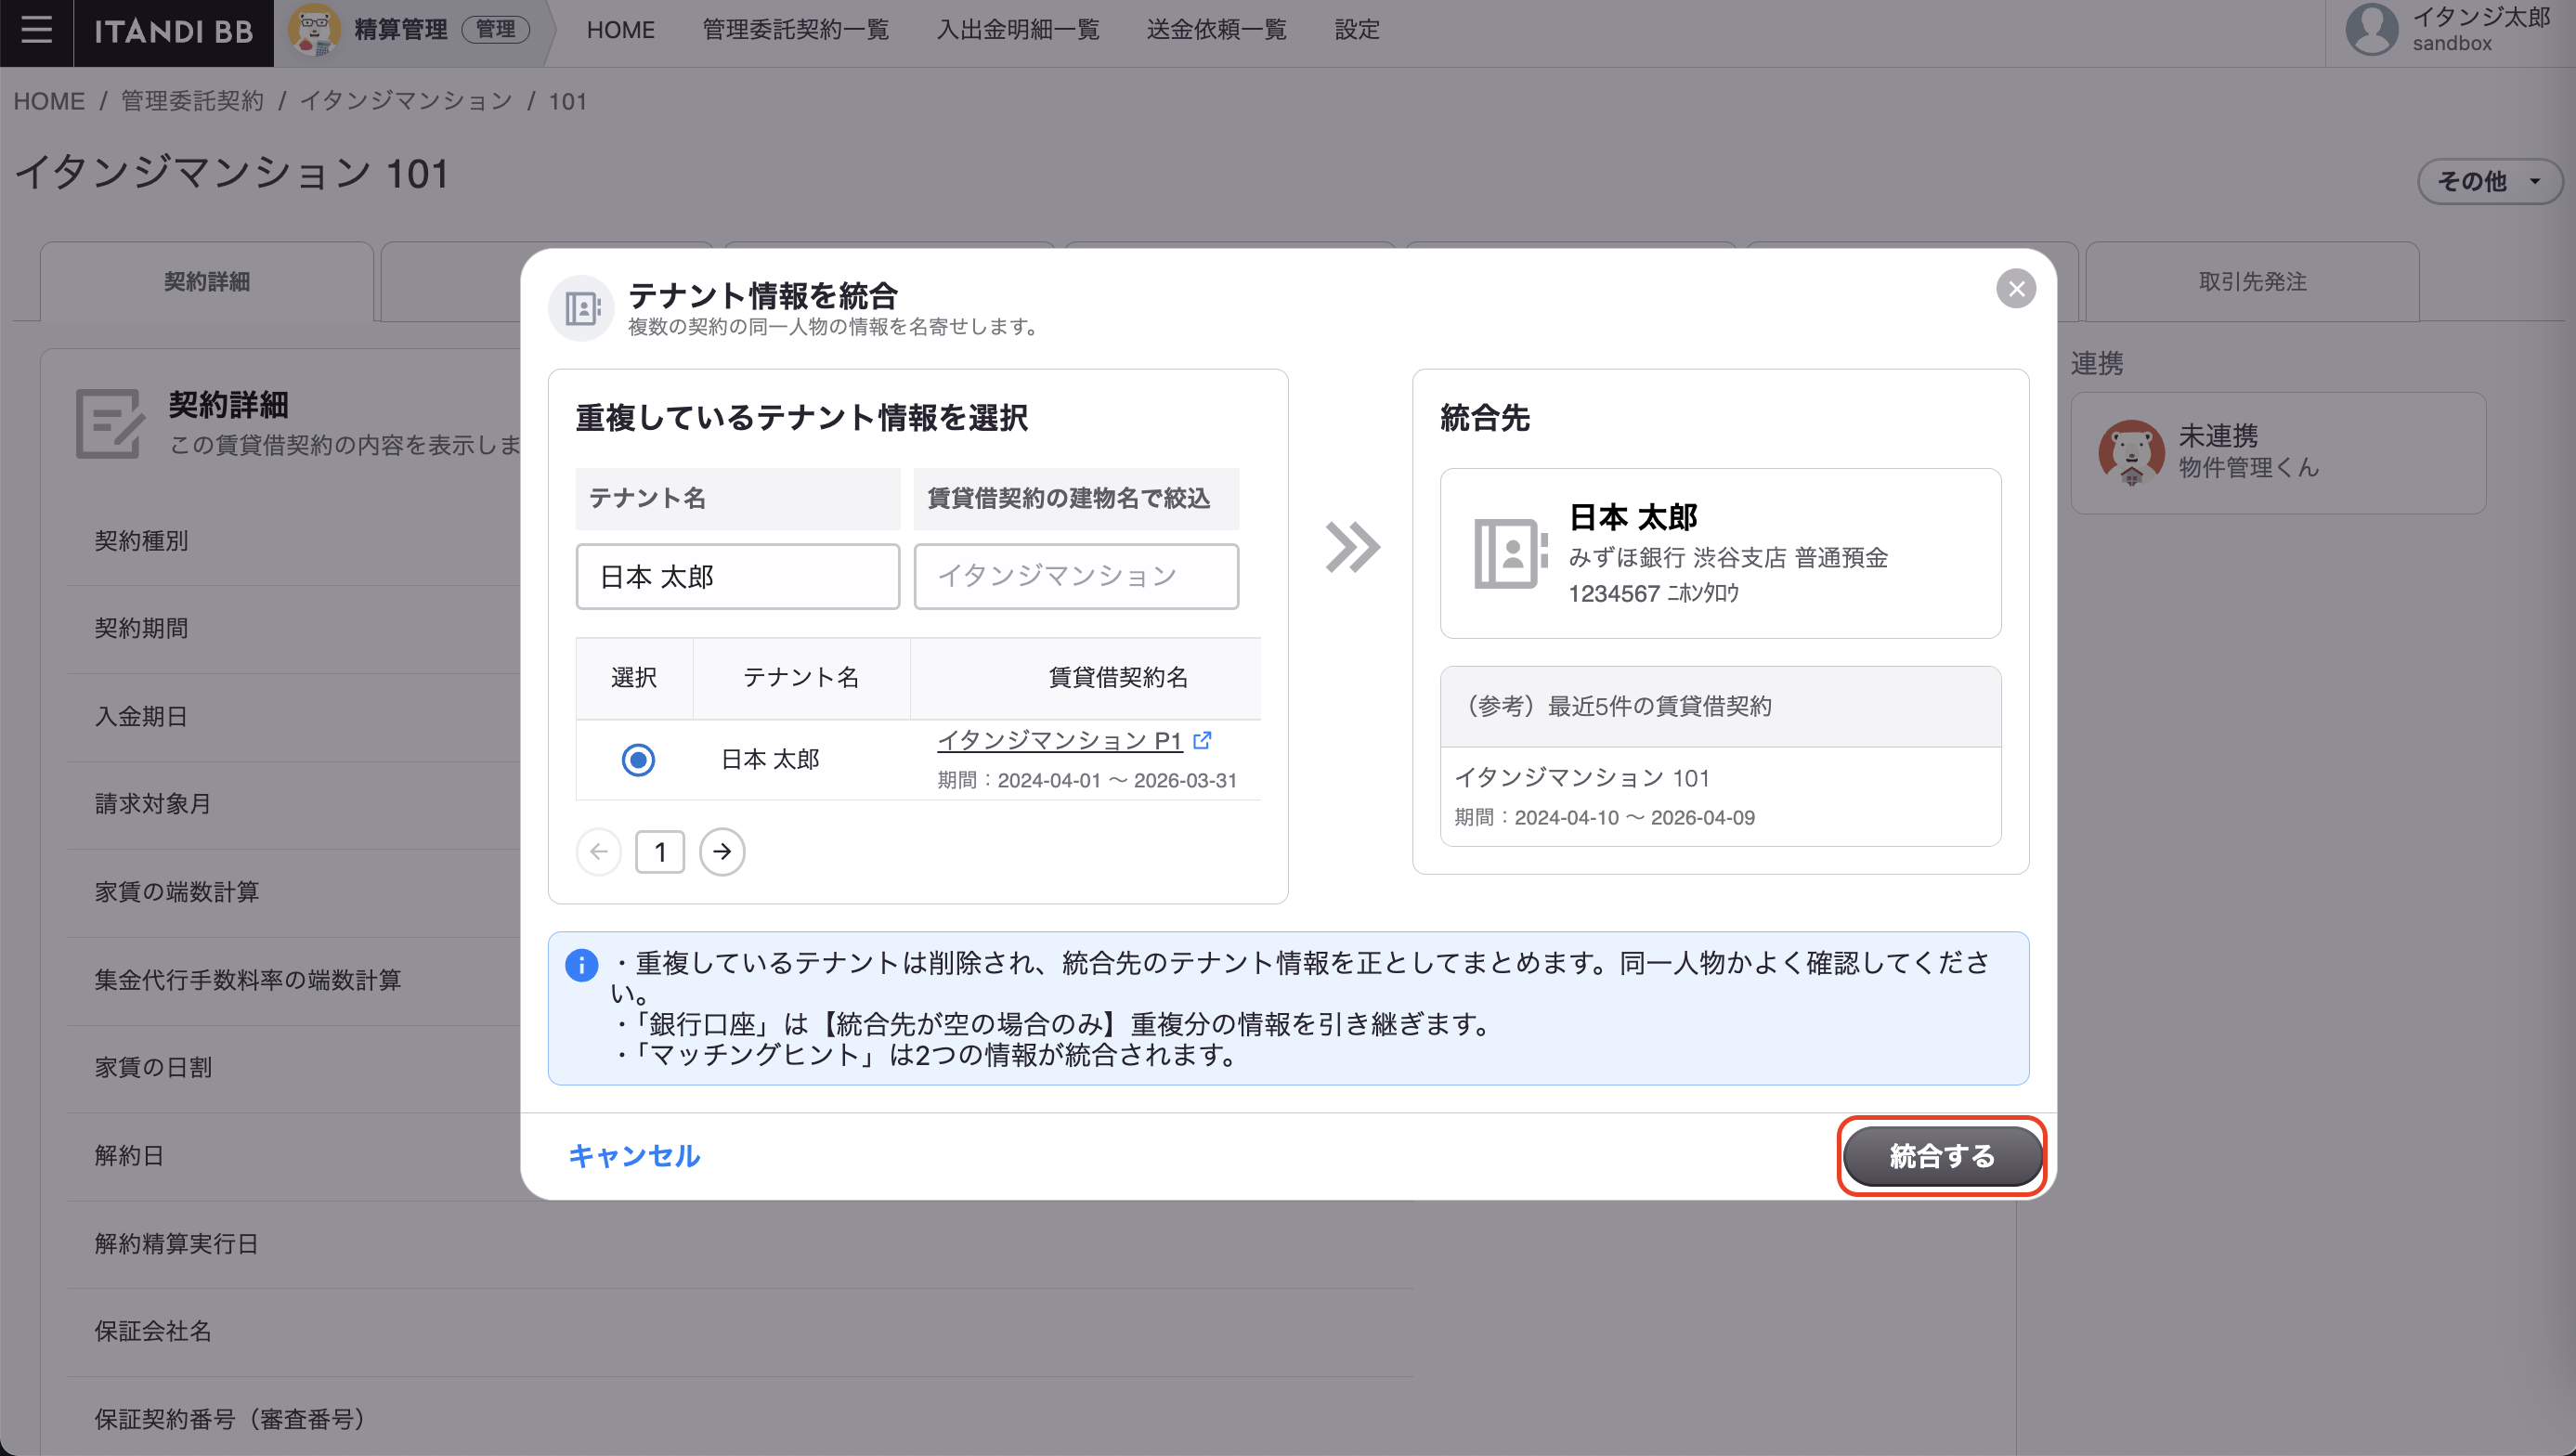Click the 物件管理くん bear icon
The image size is (2576, 1456).
tap(2132, 452)
